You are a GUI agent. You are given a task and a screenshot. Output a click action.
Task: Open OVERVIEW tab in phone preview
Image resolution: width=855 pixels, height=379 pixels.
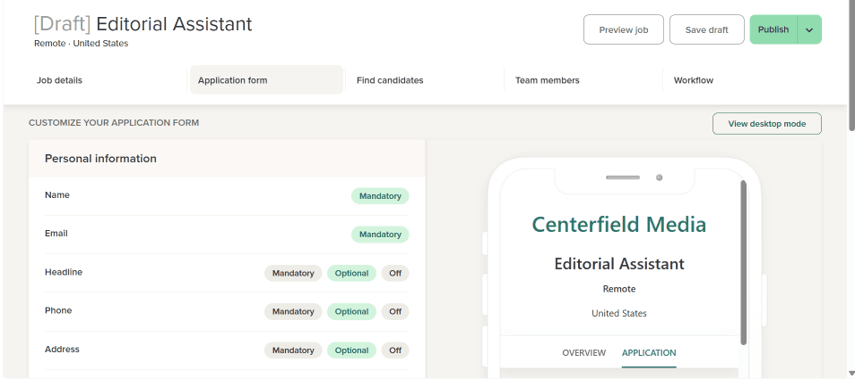coord(584,353)
